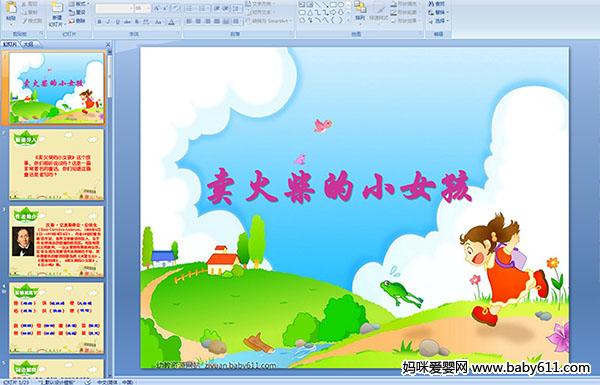
Task: Toggle Underline formatting in the font group
Action: click(x=117, y=22)
